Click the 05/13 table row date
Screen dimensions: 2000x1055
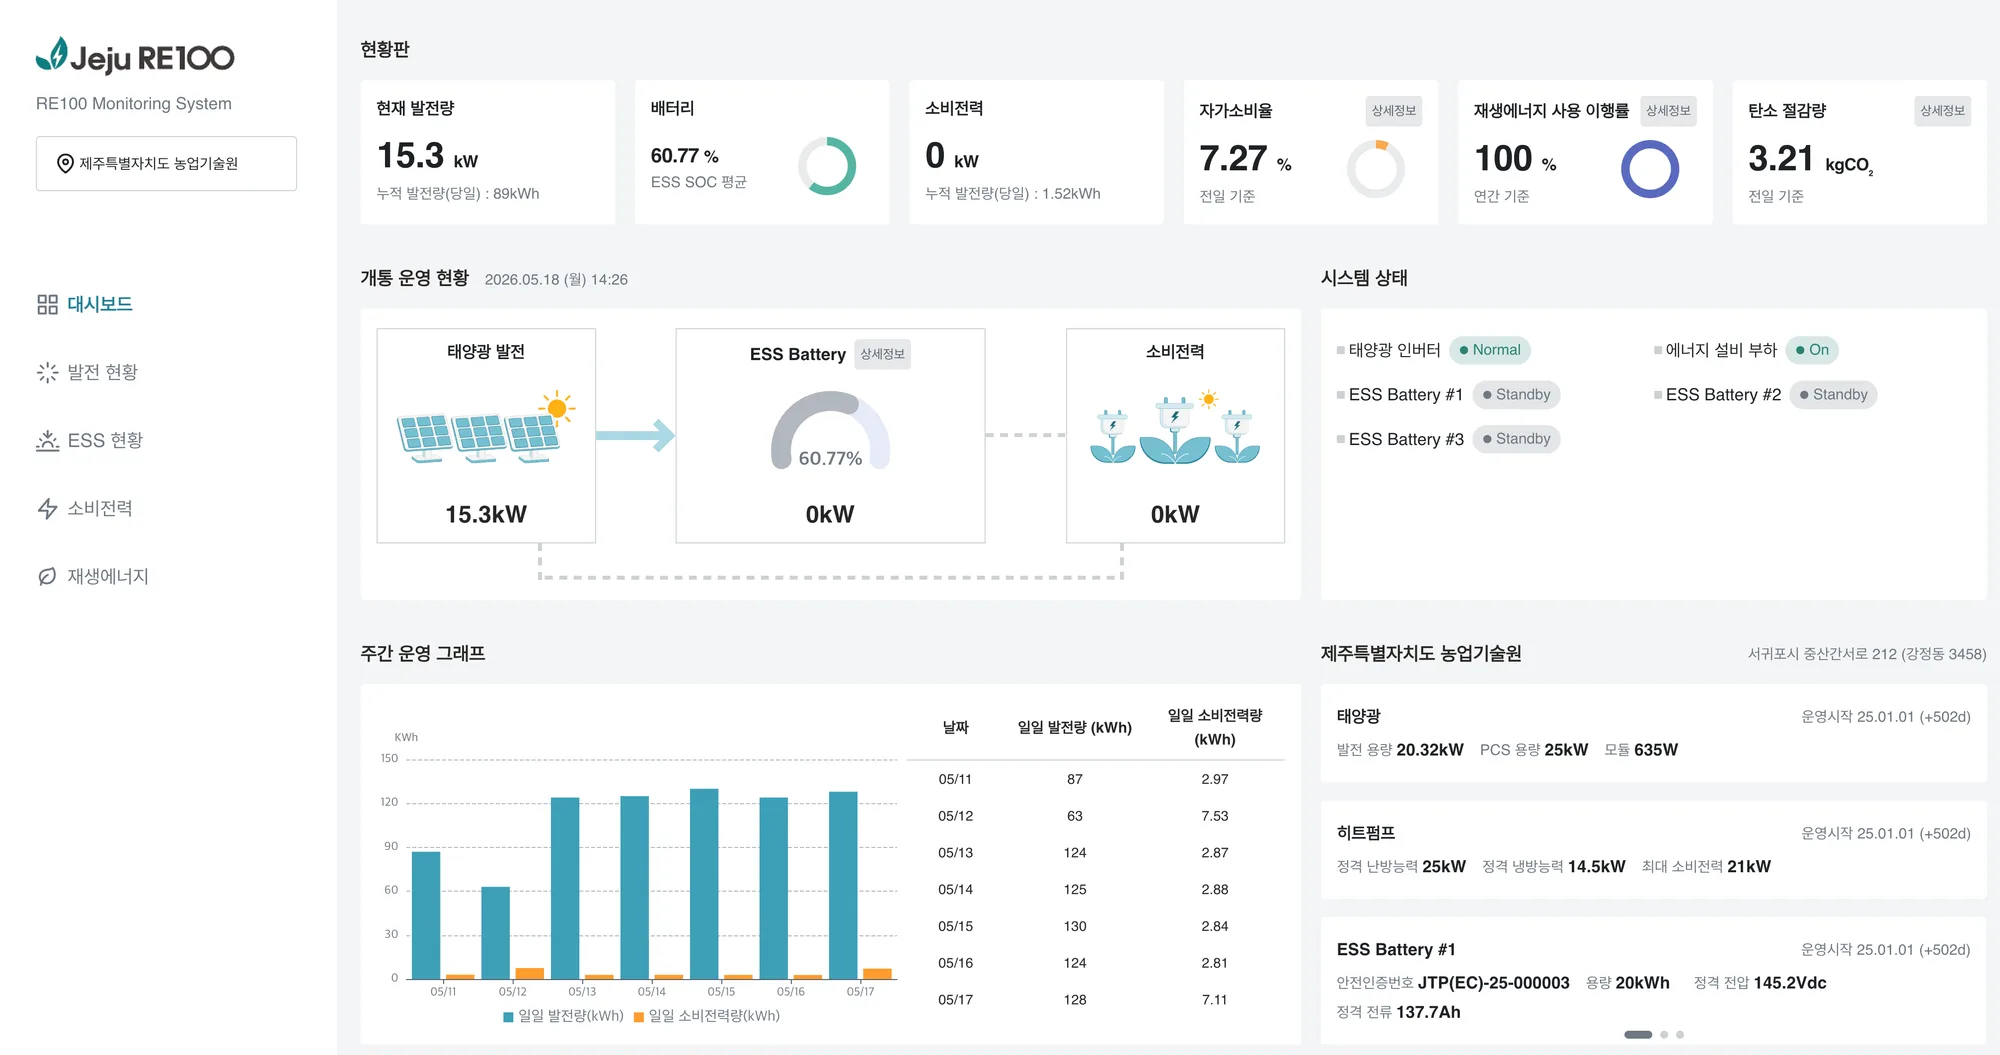tap(955, 853)
